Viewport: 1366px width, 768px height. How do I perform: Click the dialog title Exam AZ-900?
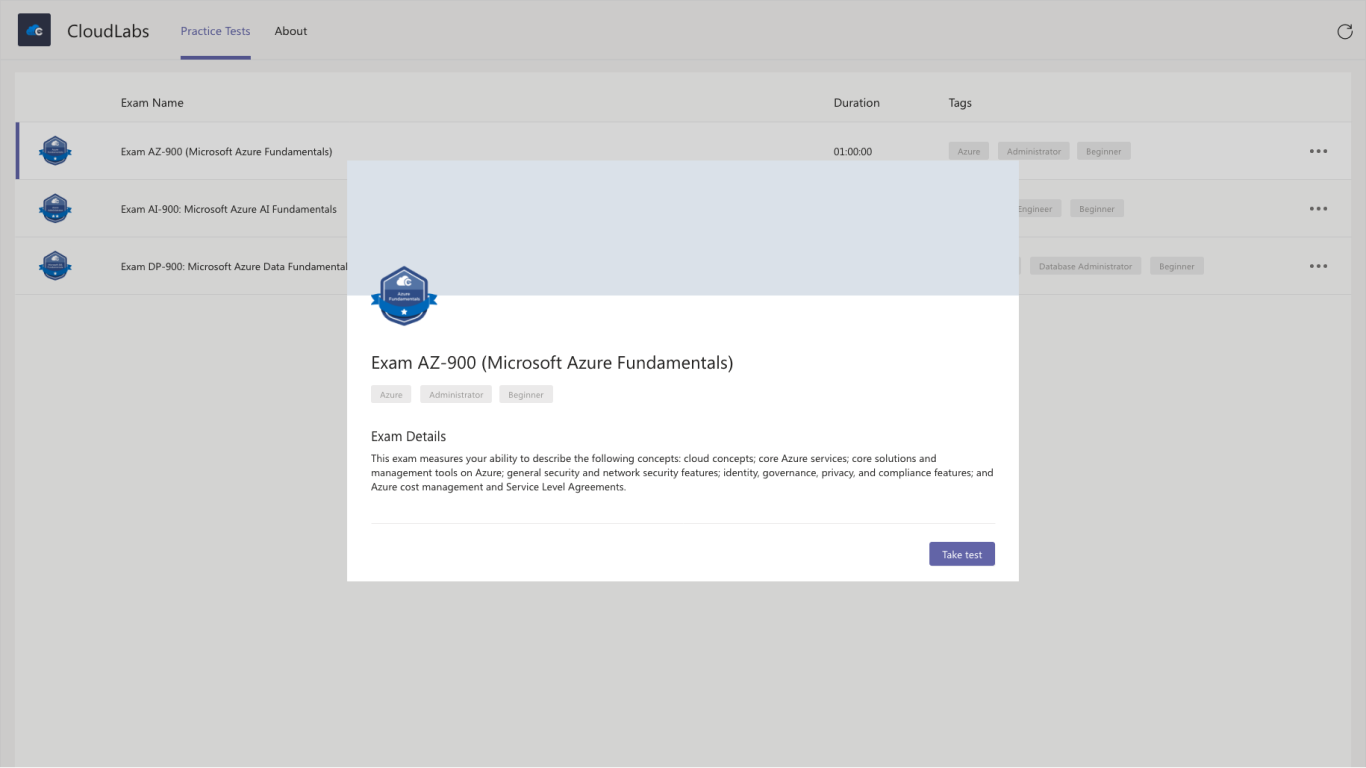pyautogui.click(x=552, y=363)
